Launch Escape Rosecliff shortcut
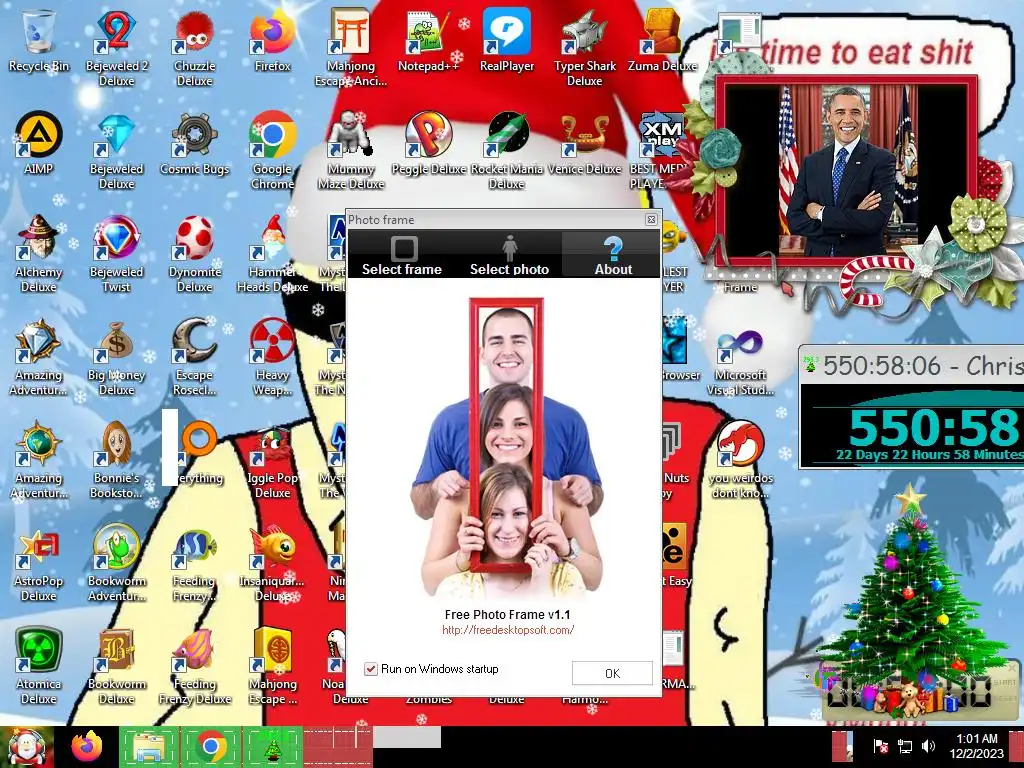This screenshot has width=1024, height=768. 195,357
